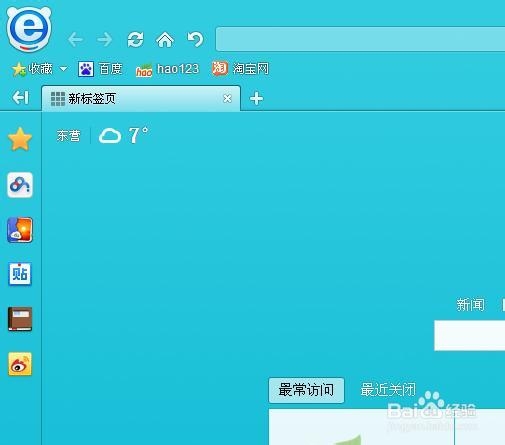Click the undo closed tab icon
Viewport: 505px width, 445px height.
pyautogui.click(x=195, y=40)
